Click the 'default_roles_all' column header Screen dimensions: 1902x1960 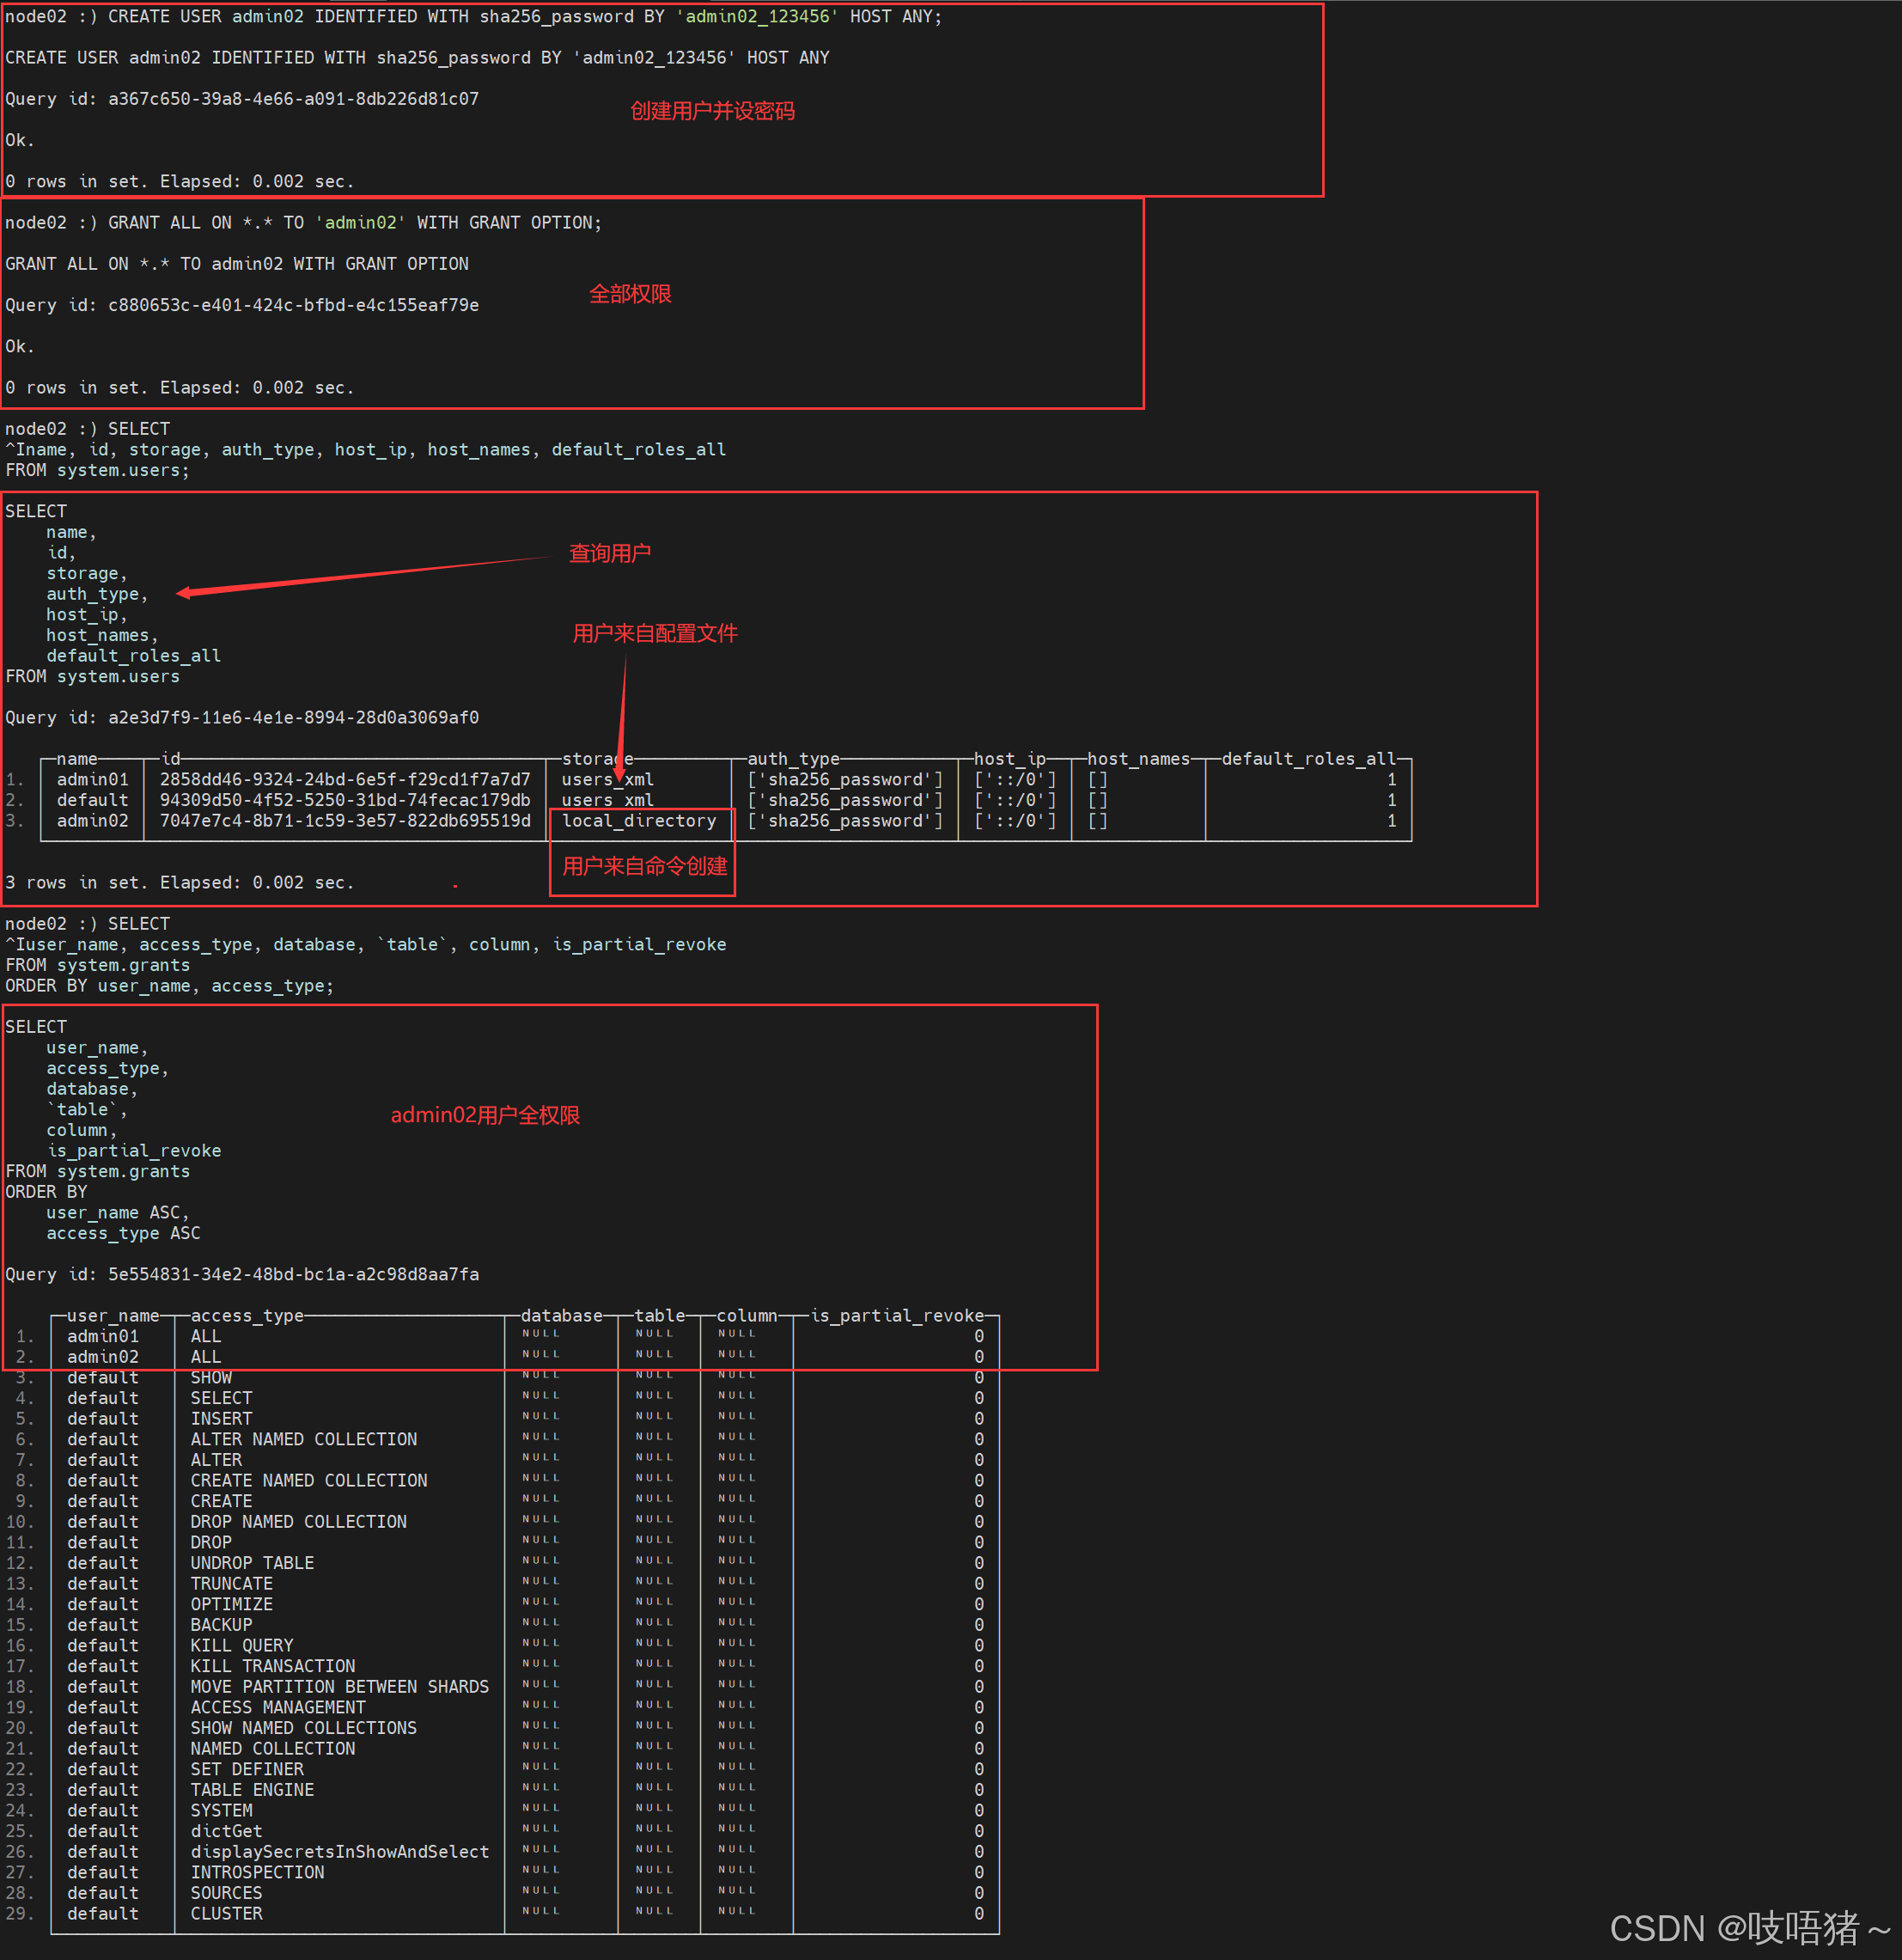tap(1308, 759)
